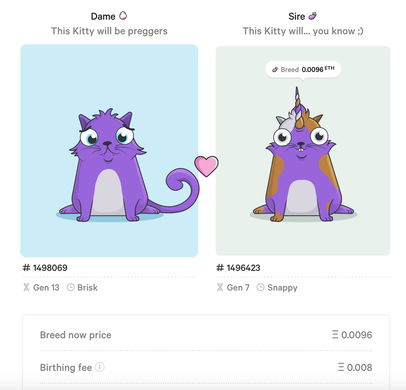Click the Breed 0.0096 ETH bubble
Image resolution: width=406 pixels, height=390 pixels.
(303, 69)
